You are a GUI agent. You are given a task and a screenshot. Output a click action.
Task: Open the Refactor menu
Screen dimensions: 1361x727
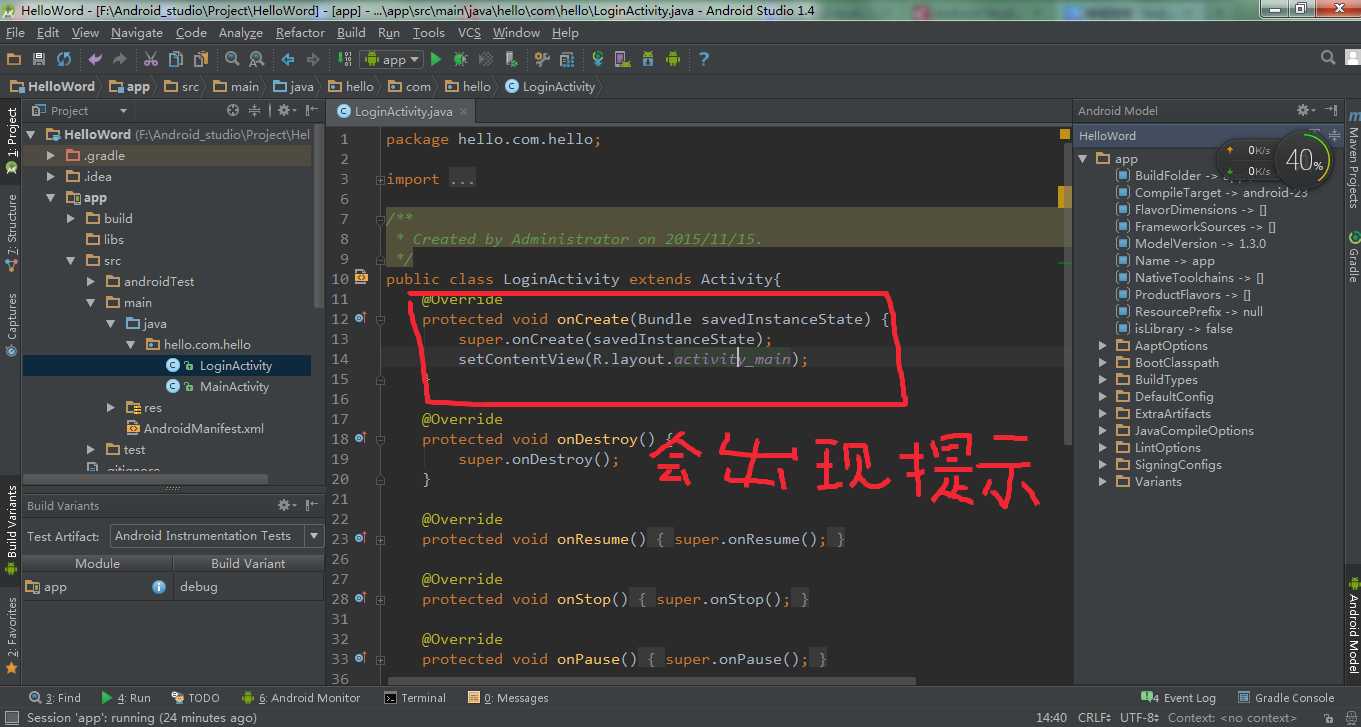[x=300, y=33]
